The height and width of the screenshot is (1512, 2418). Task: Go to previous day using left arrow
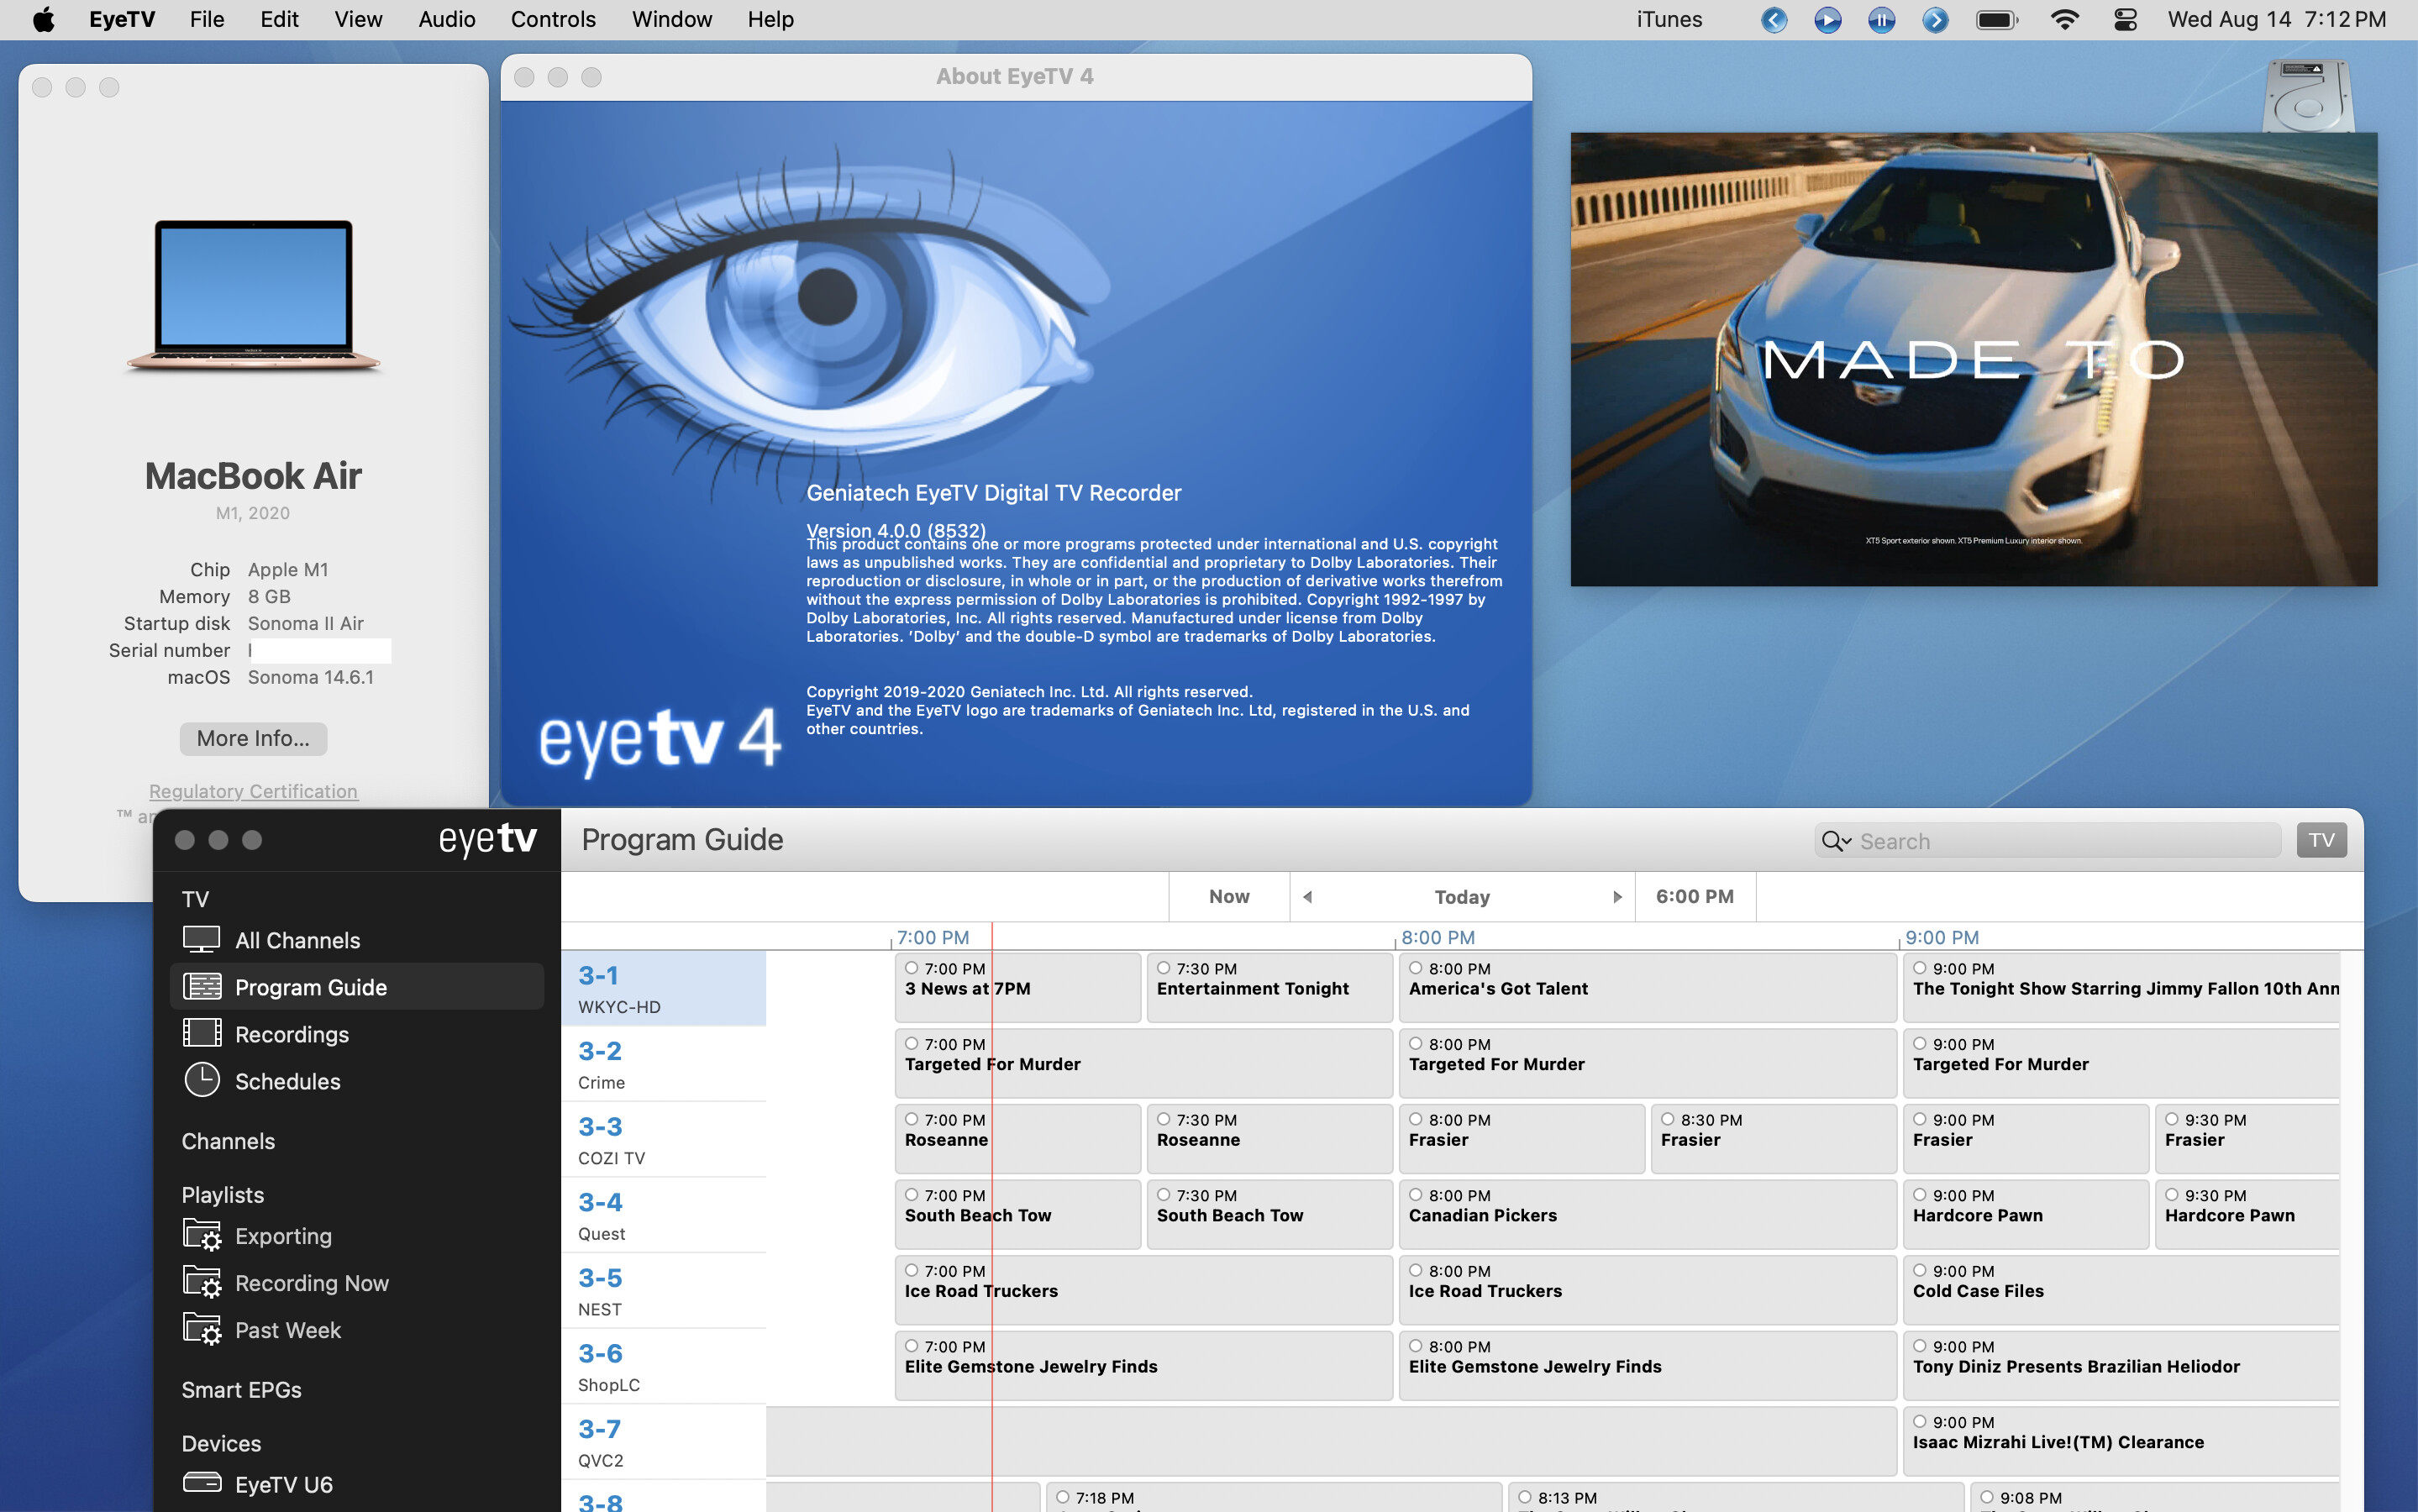[x=1307, y=897]
